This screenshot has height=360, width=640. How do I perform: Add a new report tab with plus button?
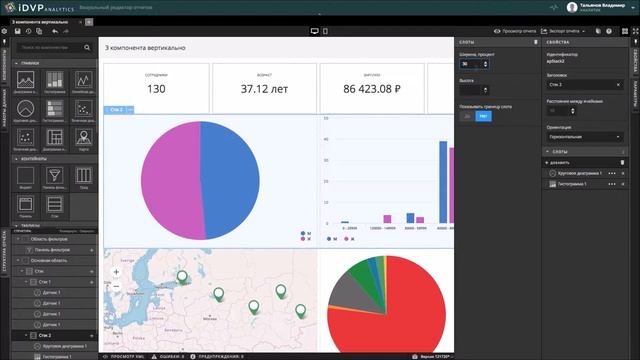click(89, 22)
